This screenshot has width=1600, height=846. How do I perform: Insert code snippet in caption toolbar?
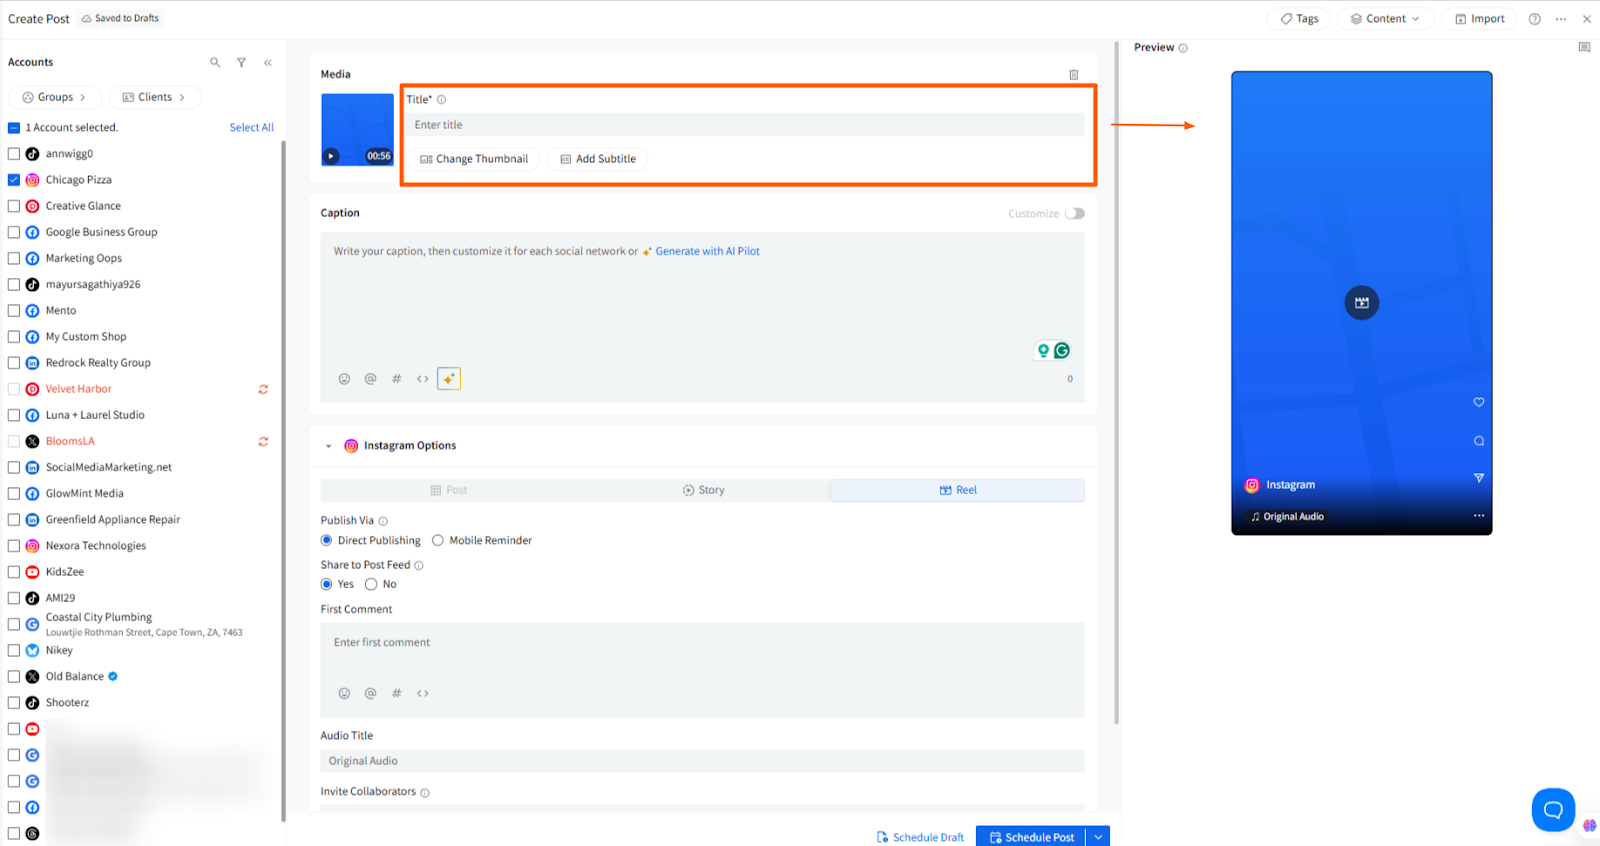[423, 379]
